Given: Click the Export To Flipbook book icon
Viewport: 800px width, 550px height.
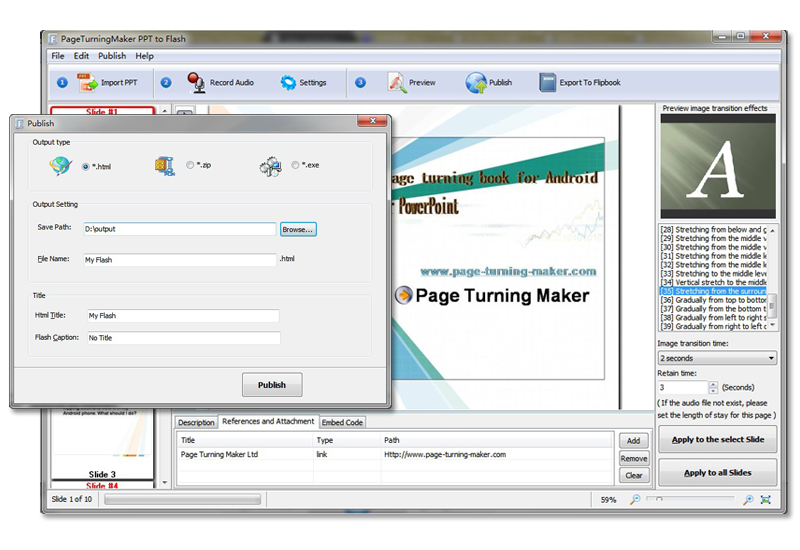Looking at the screenshot, I should pos(547,82).
